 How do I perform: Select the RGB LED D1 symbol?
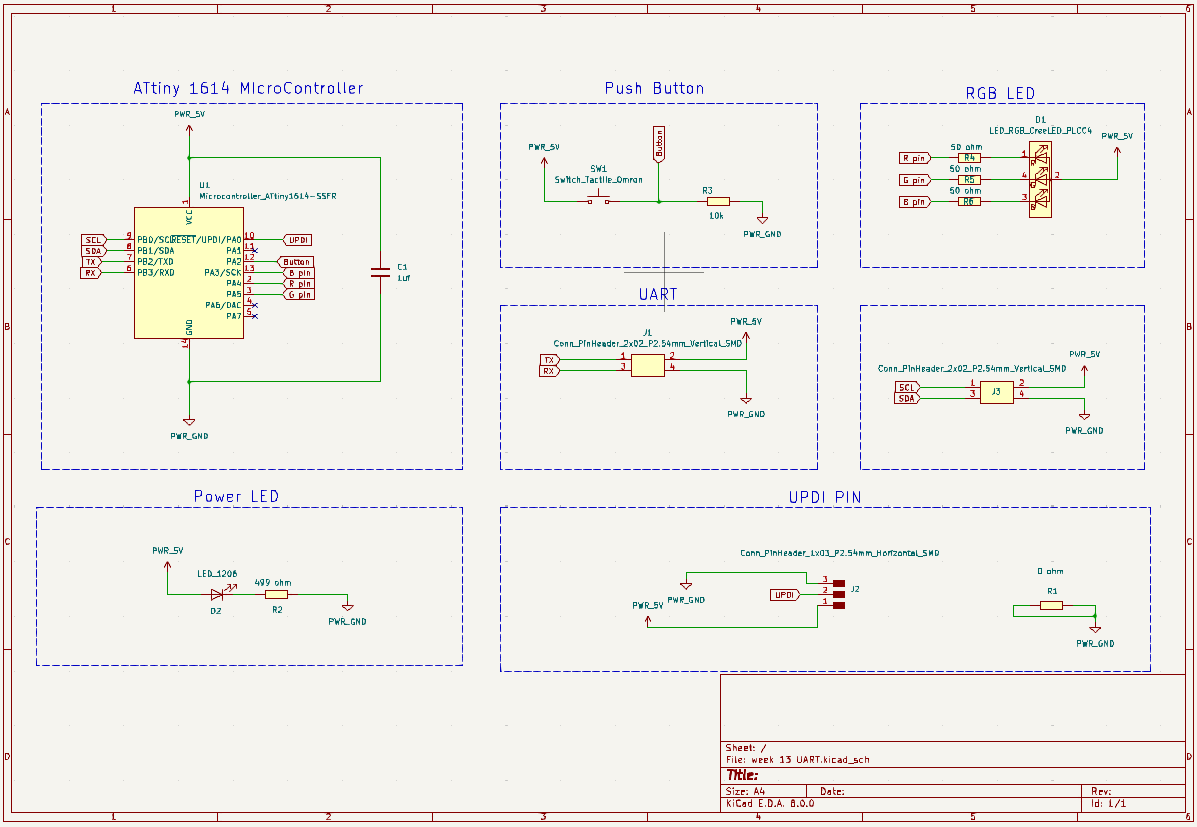[1041, 180]
